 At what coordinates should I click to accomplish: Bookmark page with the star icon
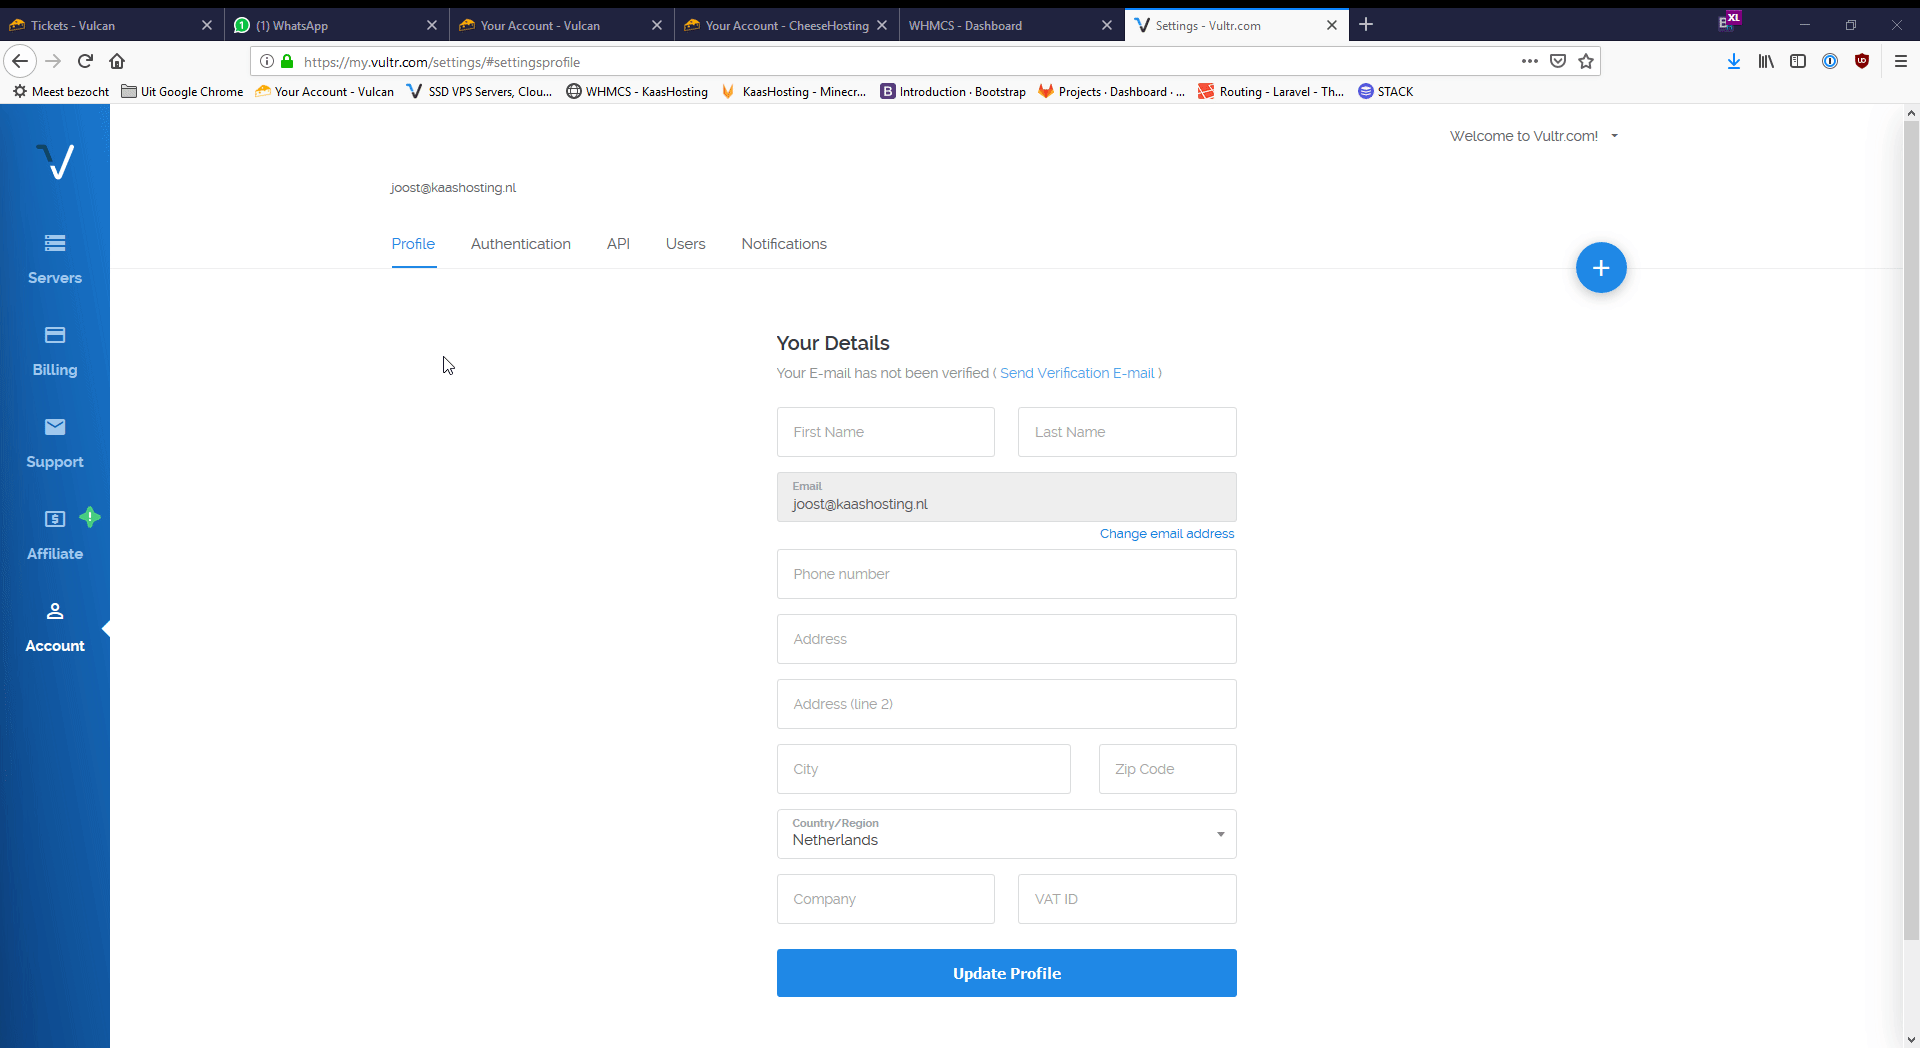(x=1586, y=61)
